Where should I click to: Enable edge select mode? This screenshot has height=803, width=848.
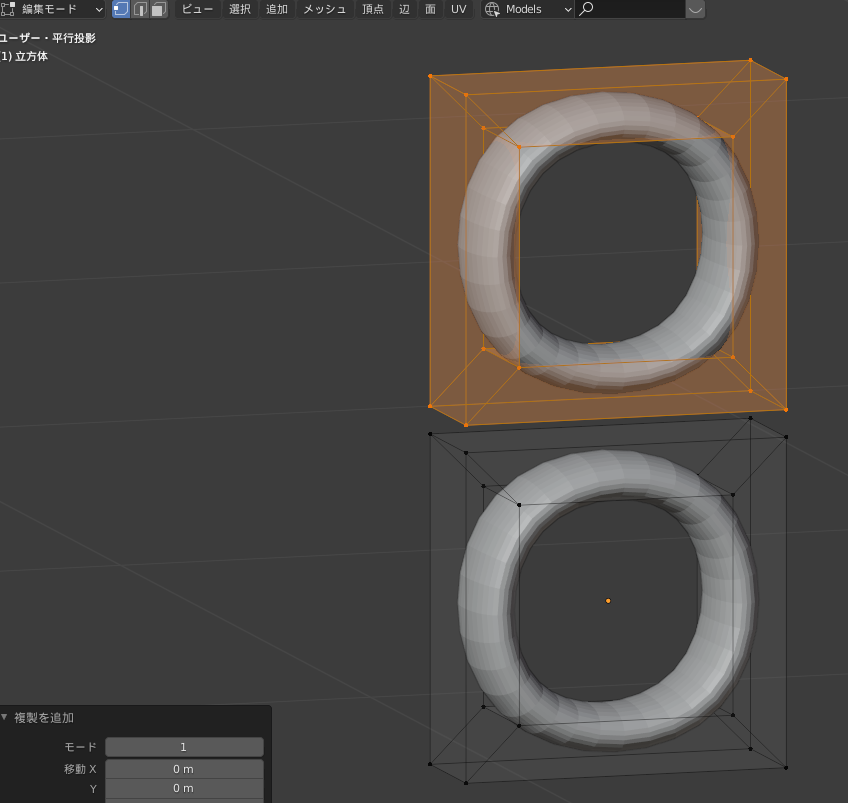(x=140, y=9)
